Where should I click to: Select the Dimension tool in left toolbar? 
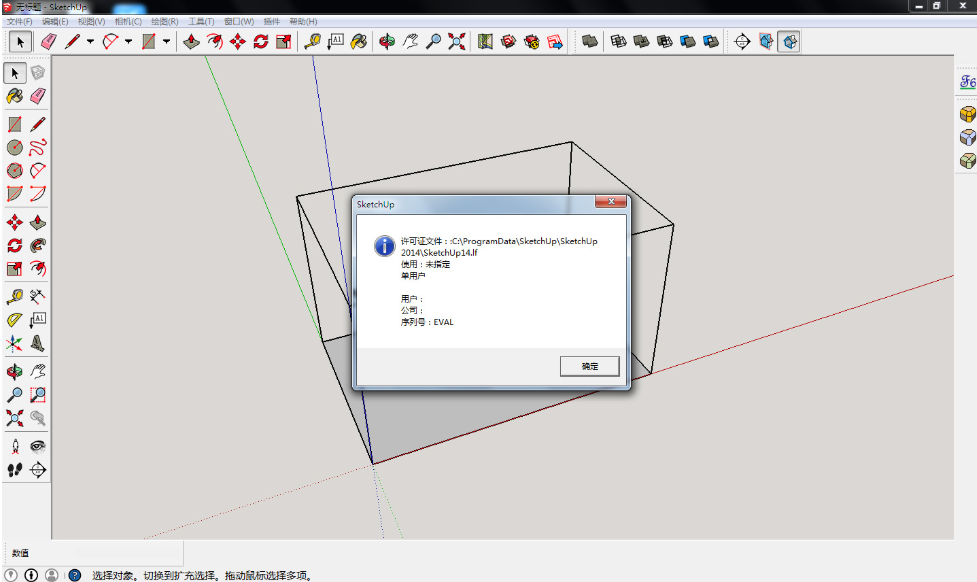[38, 296]
